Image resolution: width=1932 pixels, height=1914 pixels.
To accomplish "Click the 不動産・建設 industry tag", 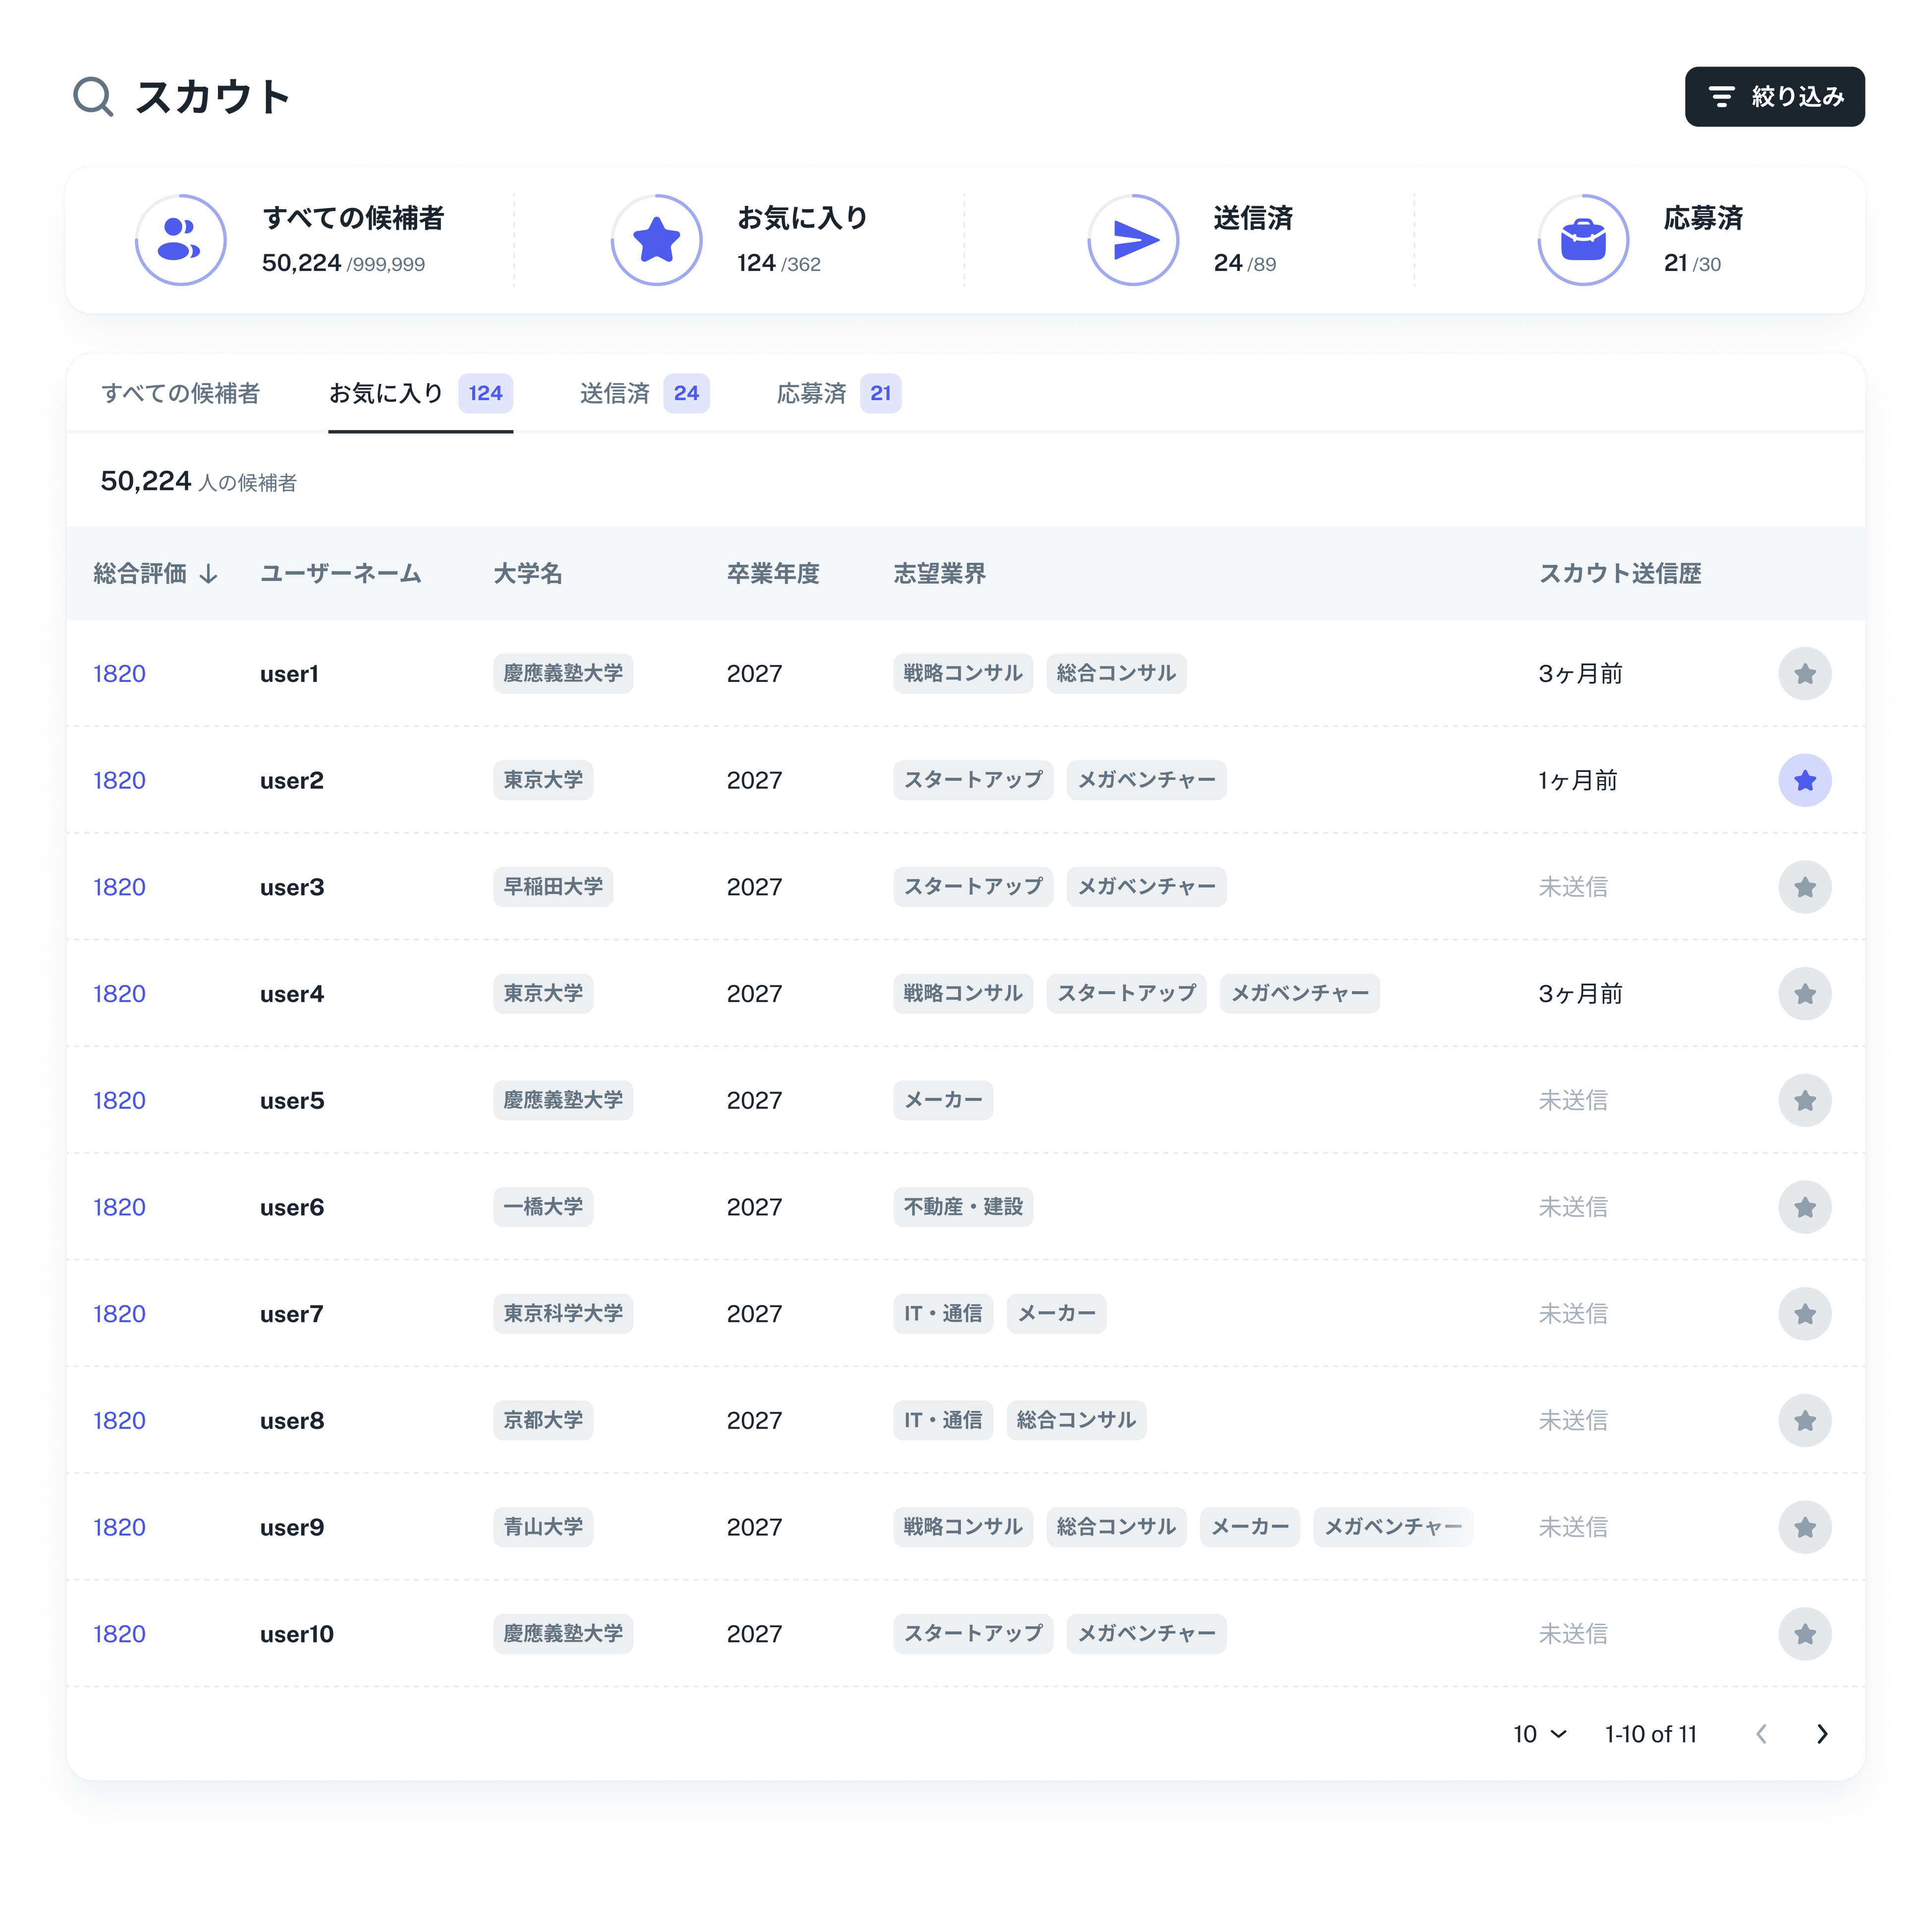I will point(962,1206).
